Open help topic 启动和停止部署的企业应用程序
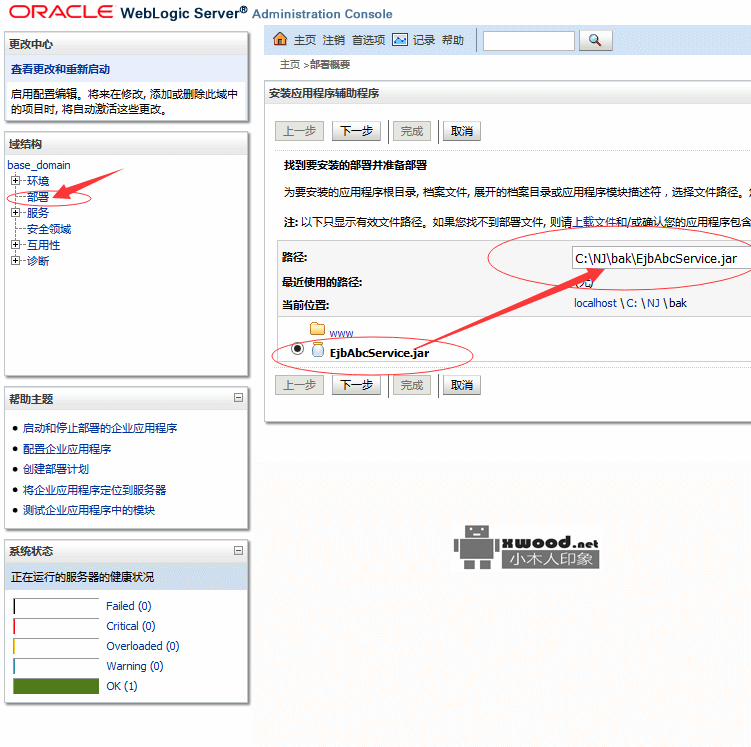This screenshot has width=751, height=747. [x=100, y=428]
